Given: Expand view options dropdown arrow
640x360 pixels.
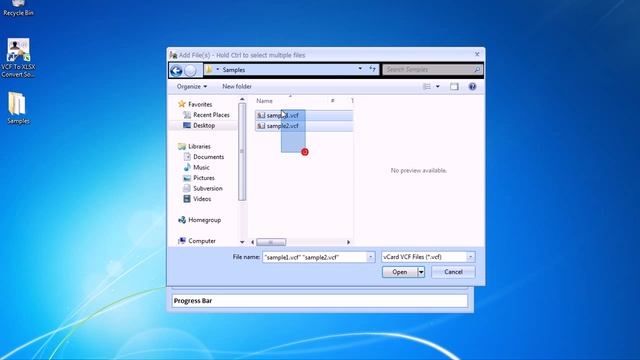Looking at the screenshot, I should [438, 87].
